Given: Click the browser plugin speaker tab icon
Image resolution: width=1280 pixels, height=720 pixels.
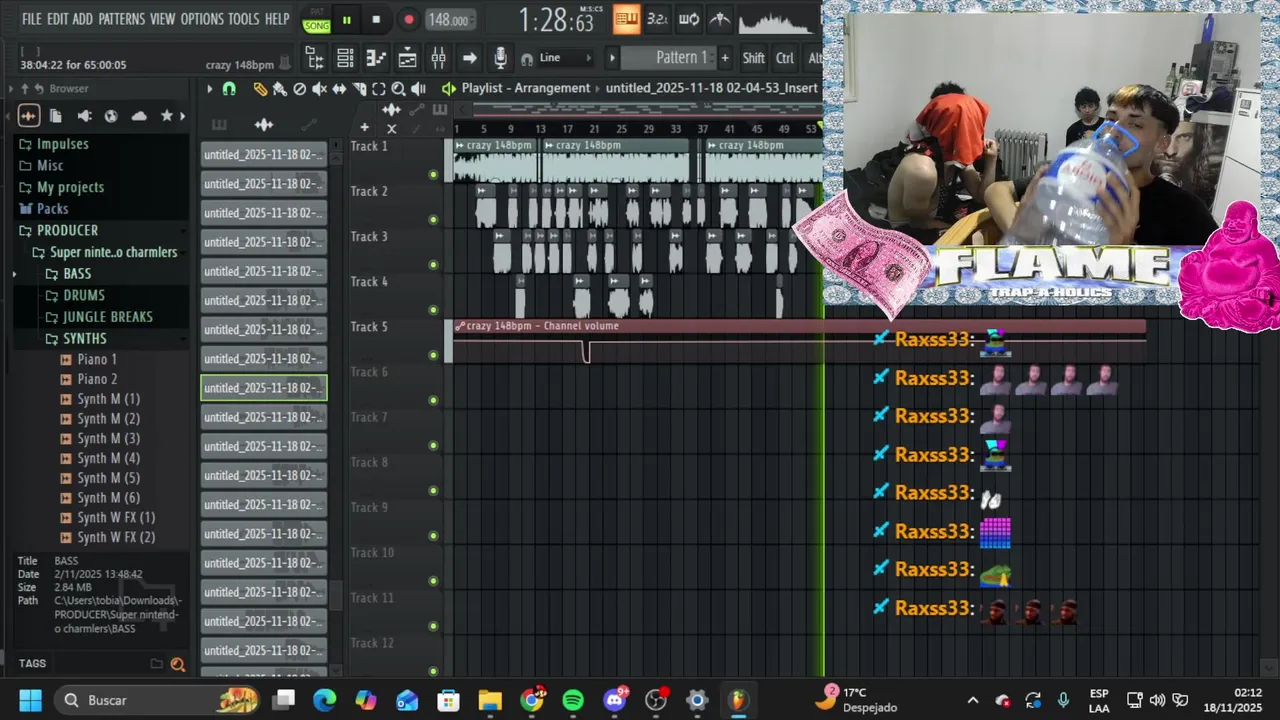Looking at the screenshot, I should coord(84,116).
